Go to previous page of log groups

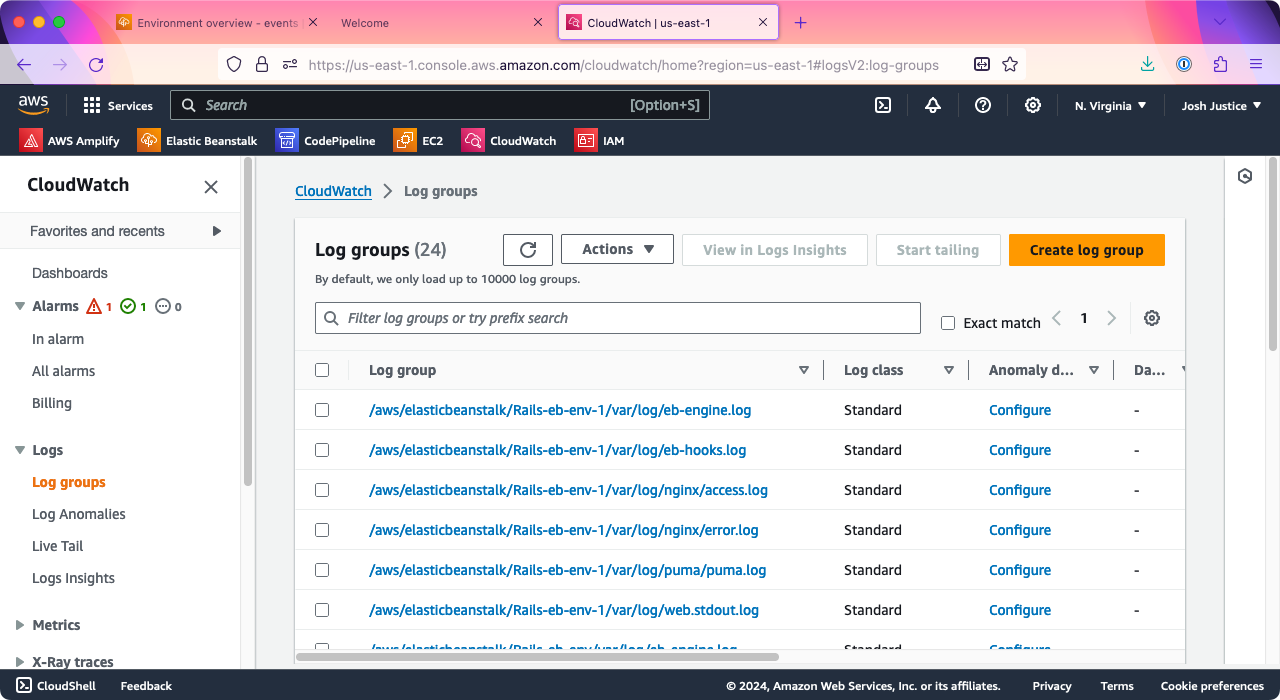1056,318
